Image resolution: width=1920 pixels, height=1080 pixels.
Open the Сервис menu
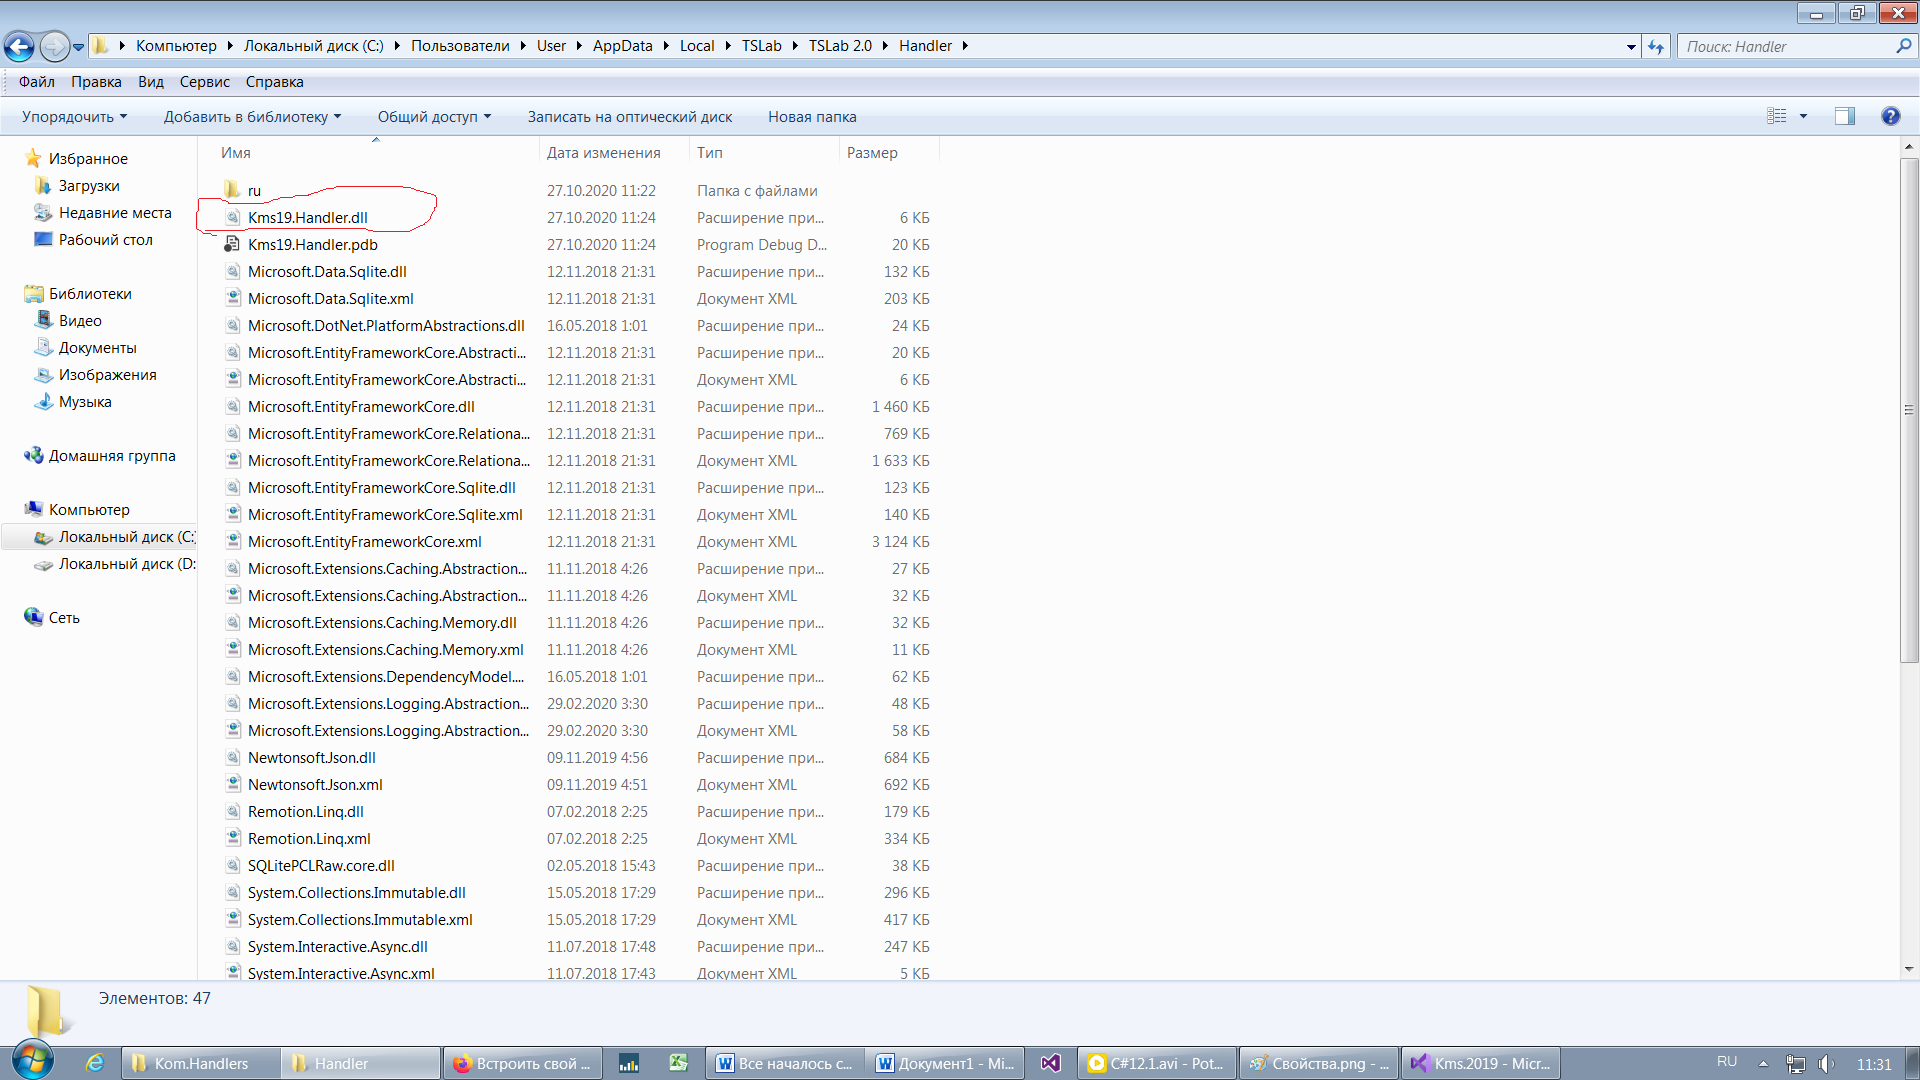(x=204, y=82)
